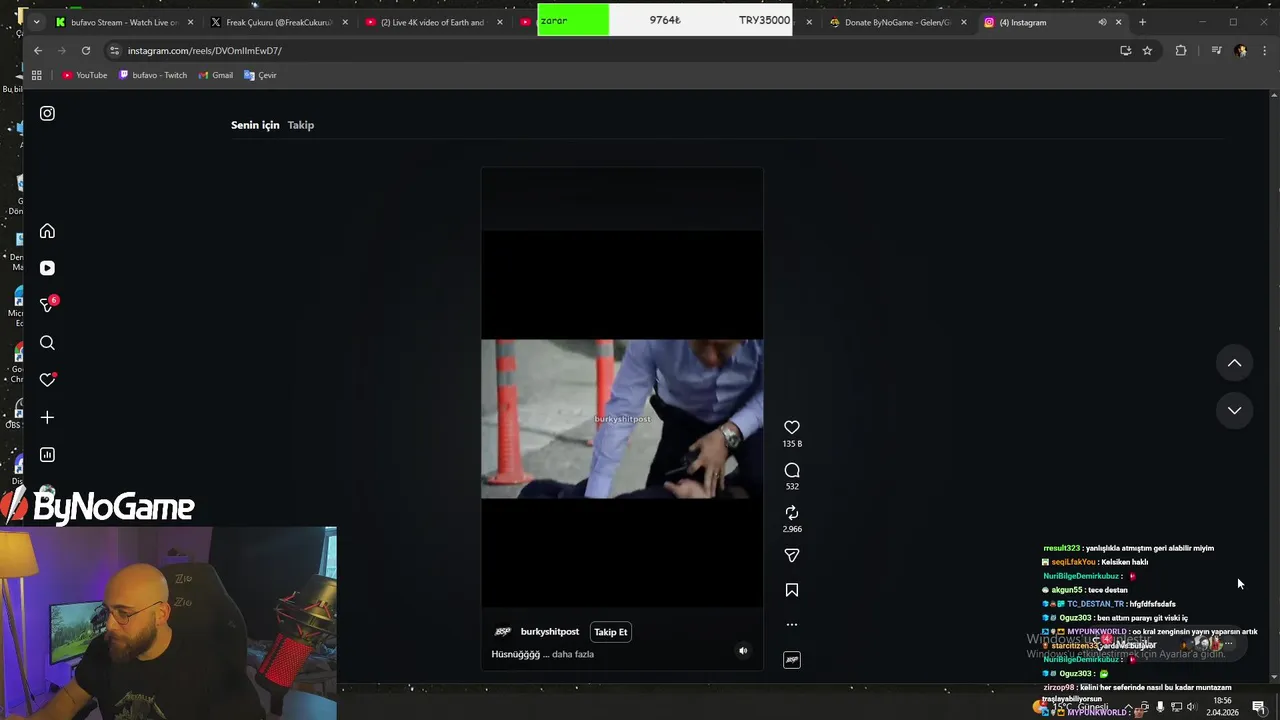Image resolution: width=1280 pixels, height=720 pixels.
Task: Open tab search dropdown arrow
Action: pos(37,22)
